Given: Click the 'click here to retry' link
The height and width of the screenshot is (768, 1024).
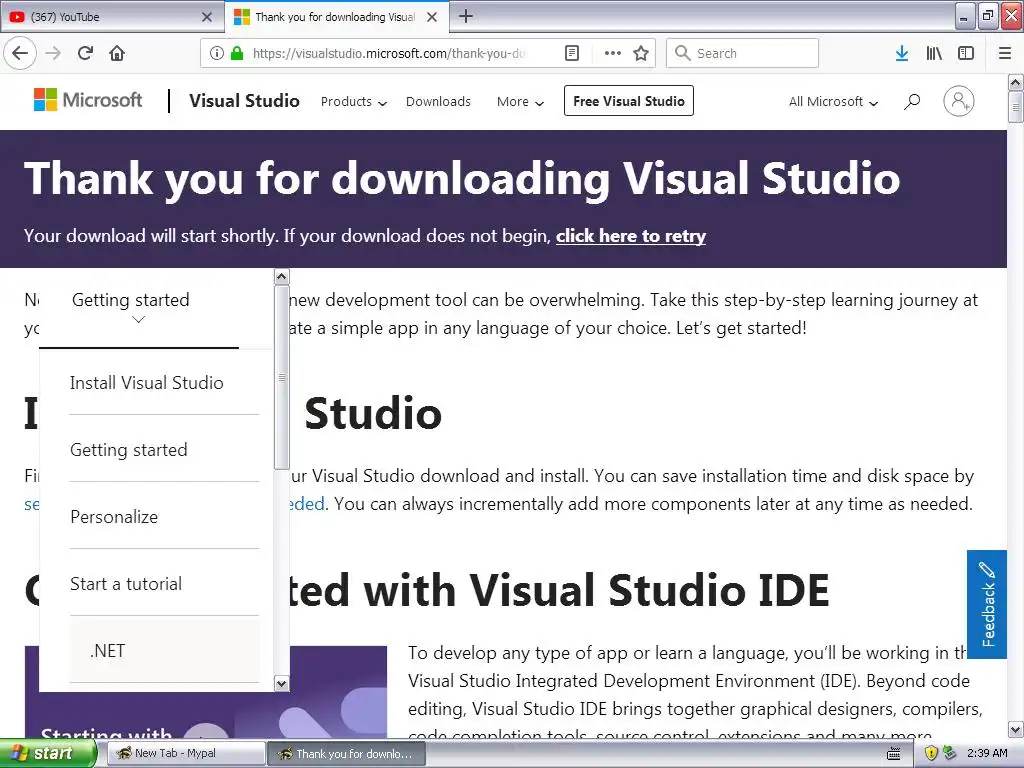Looking at the screenshot, I should (x=631, y=236).
